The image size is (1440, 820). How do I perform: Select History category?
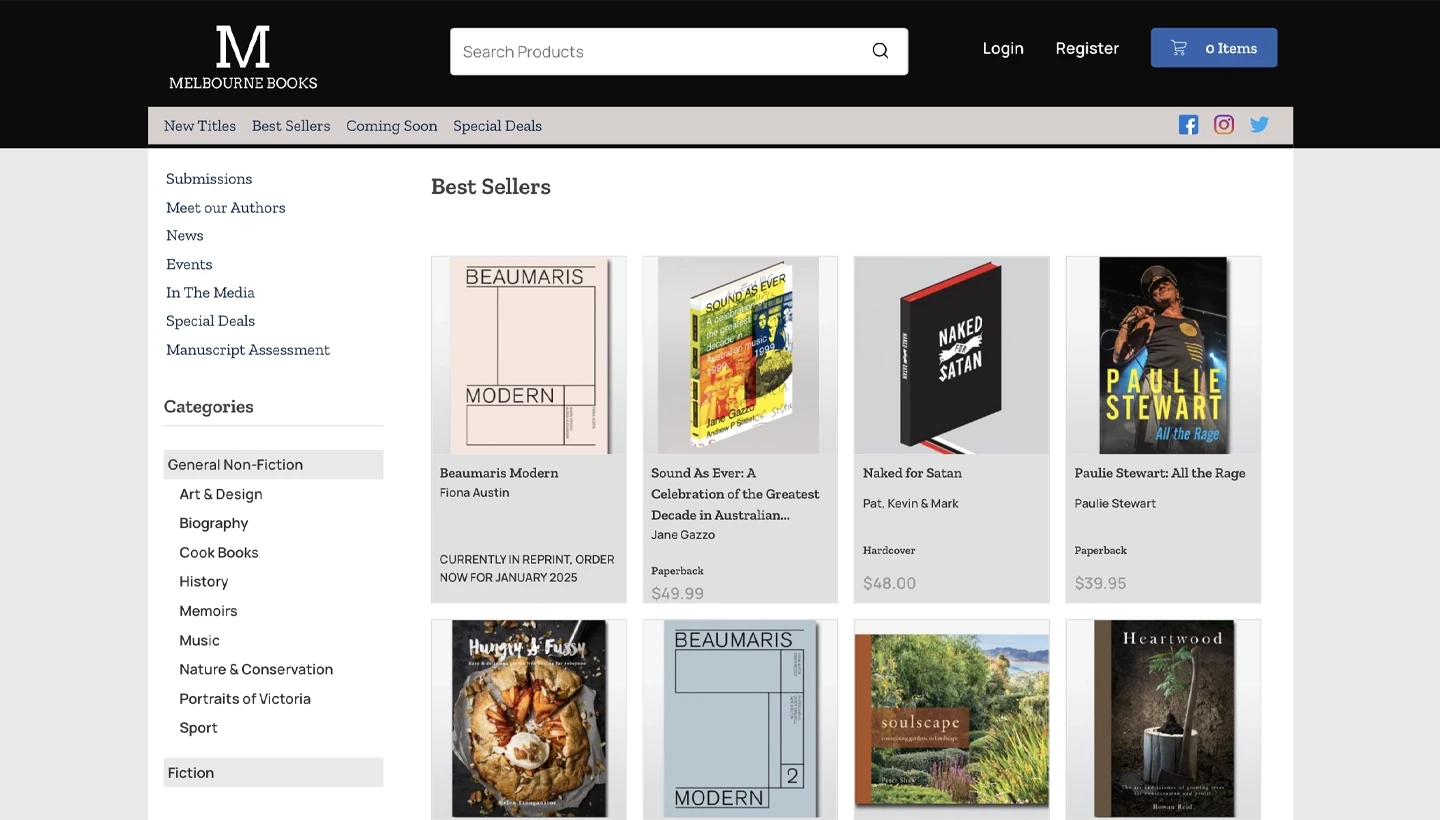click(204, 581)
